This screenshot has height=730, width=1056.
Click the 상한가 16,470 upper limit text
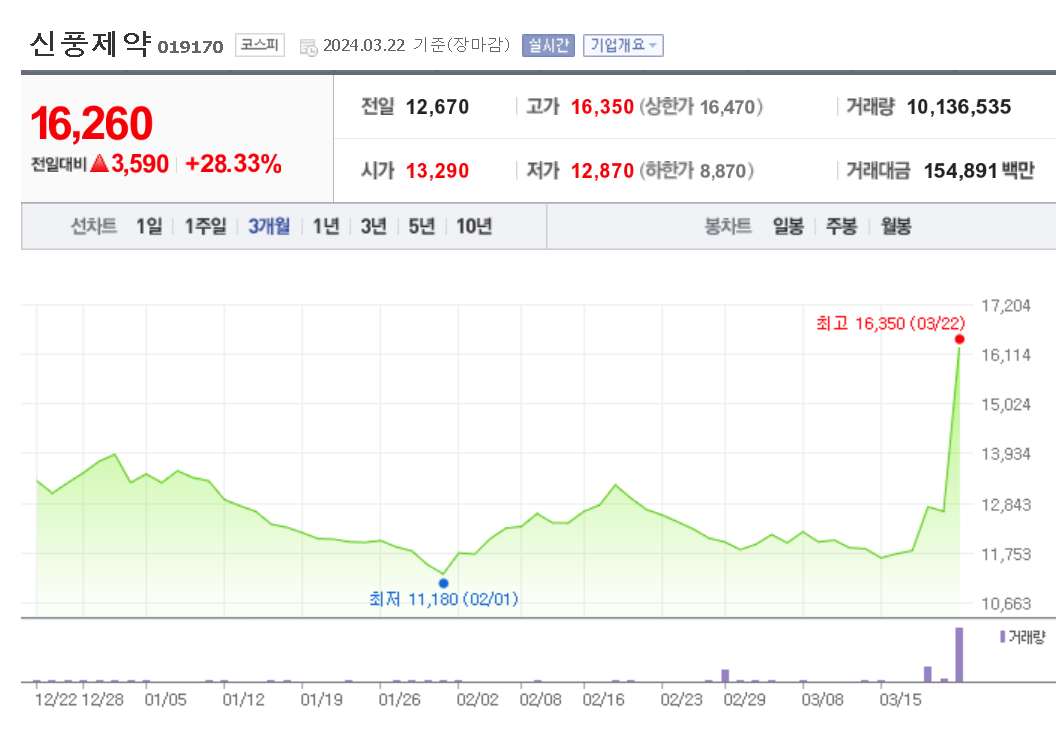coord(700,106)
